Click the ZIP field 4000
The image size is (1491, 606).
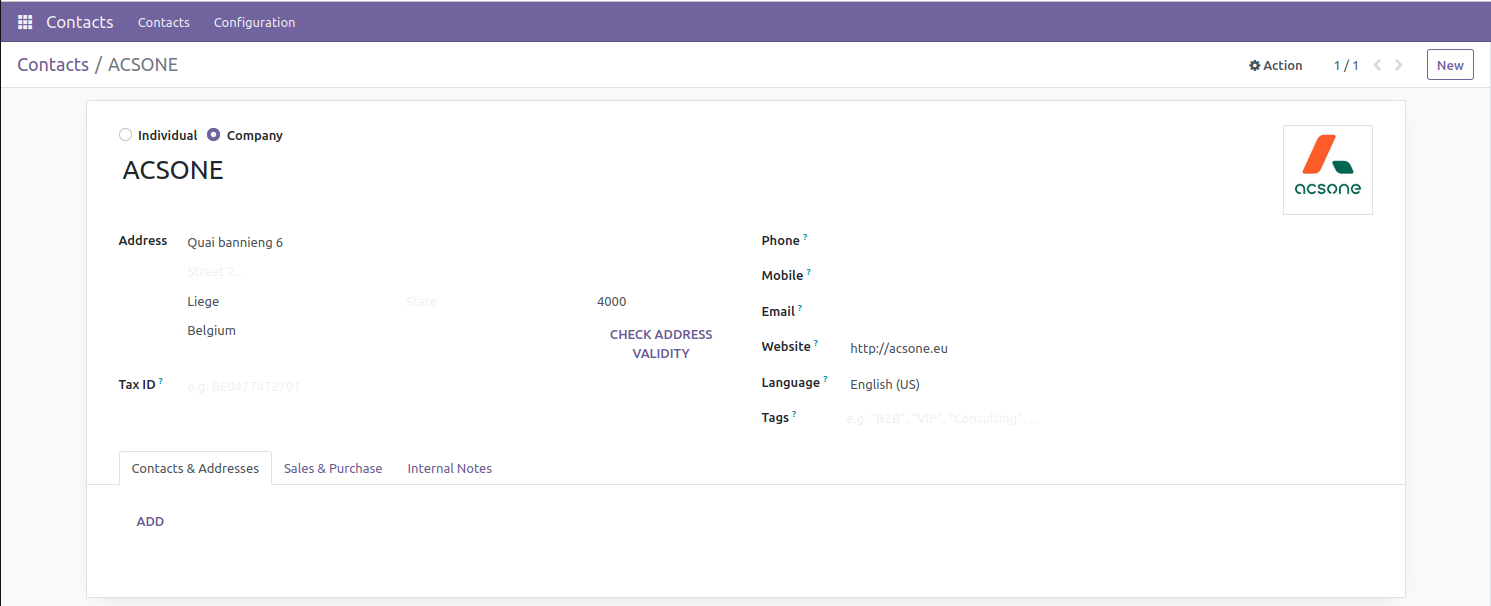611,302
